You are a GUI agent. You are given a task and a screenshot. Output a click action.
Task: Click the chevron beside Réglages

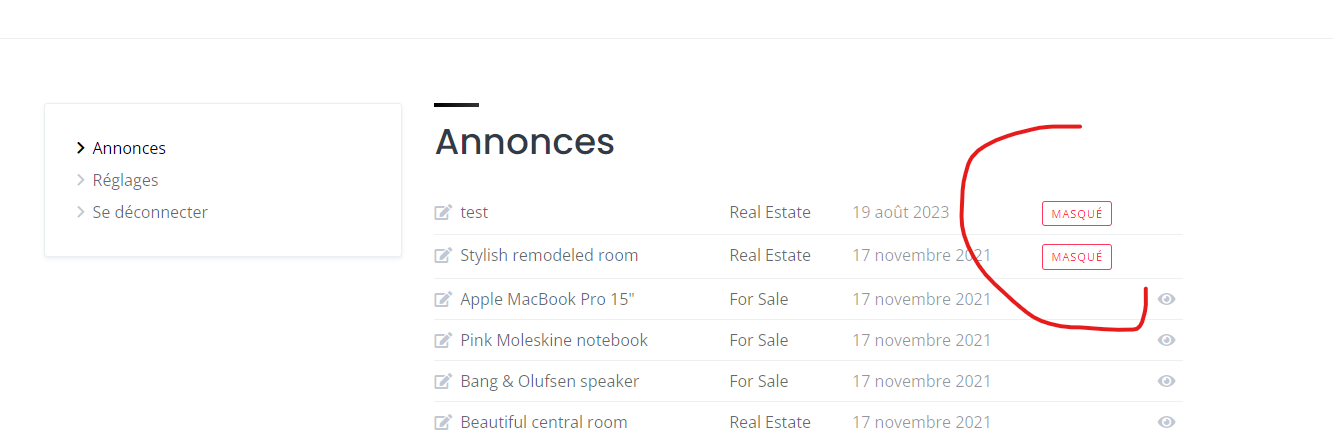click(x=81, y=180)
